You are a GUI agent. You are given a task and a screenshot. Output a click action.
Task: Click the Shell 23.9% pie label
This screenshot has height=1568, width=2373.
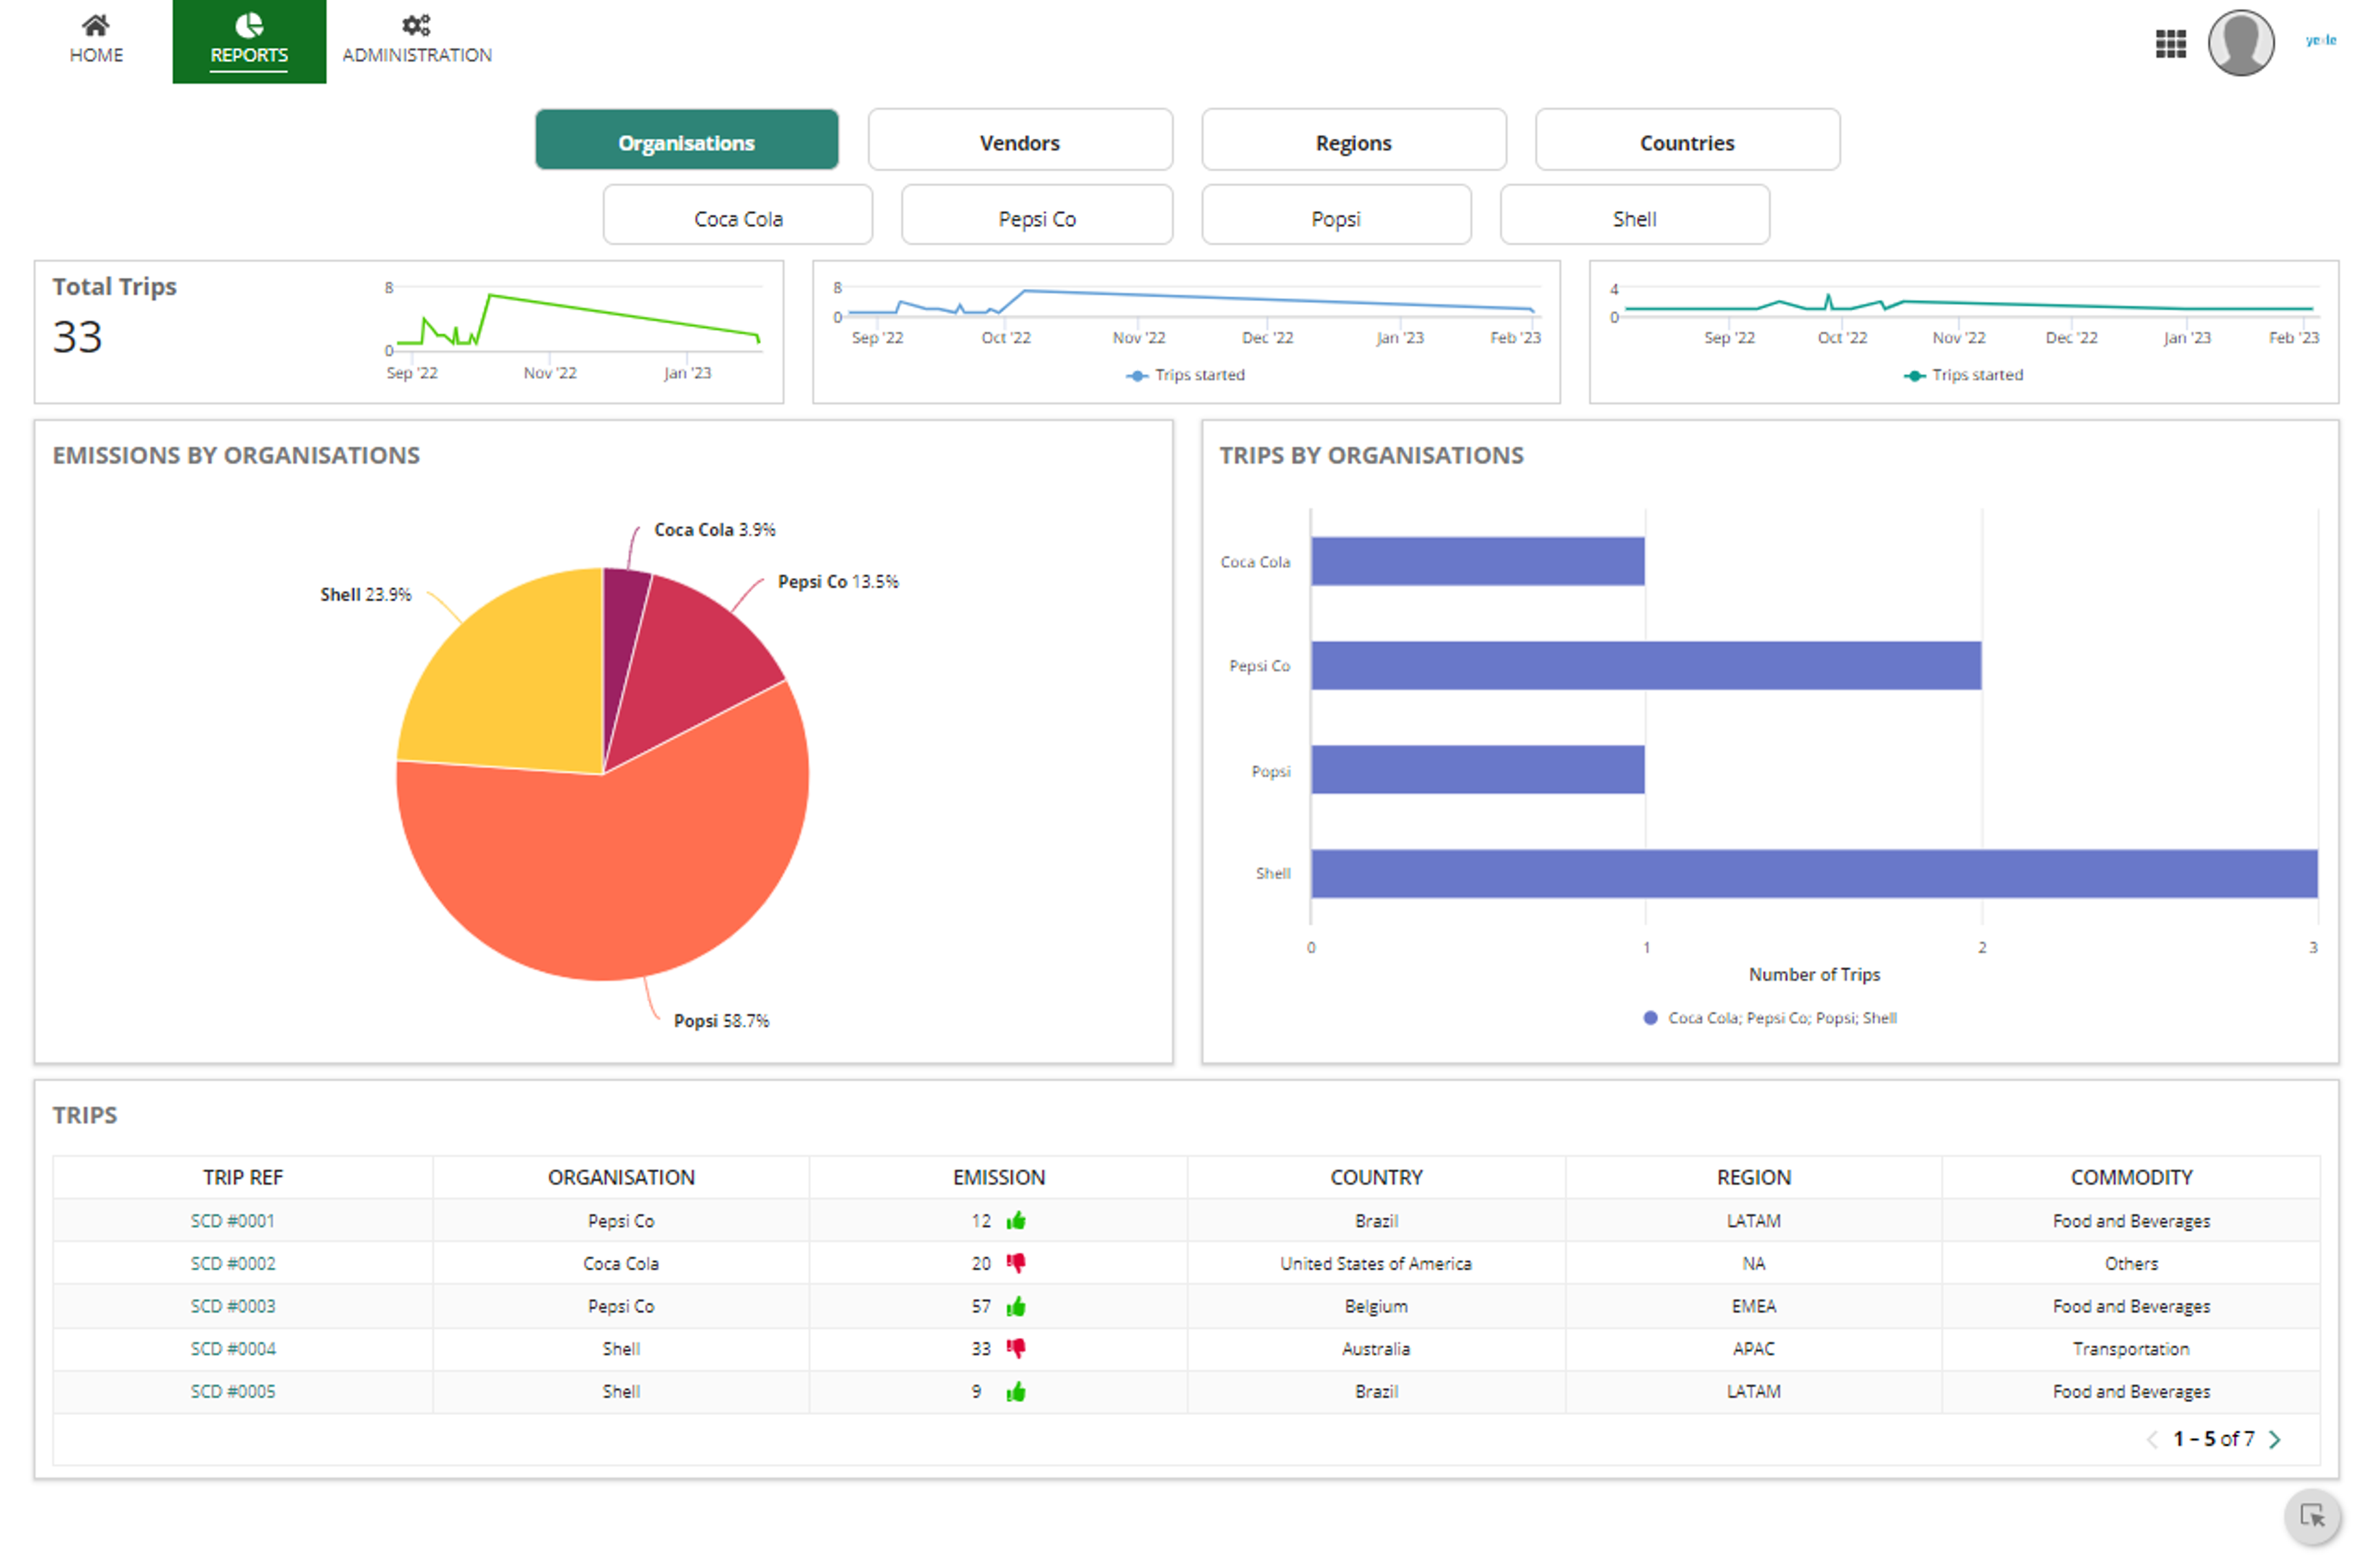(365, 595)
